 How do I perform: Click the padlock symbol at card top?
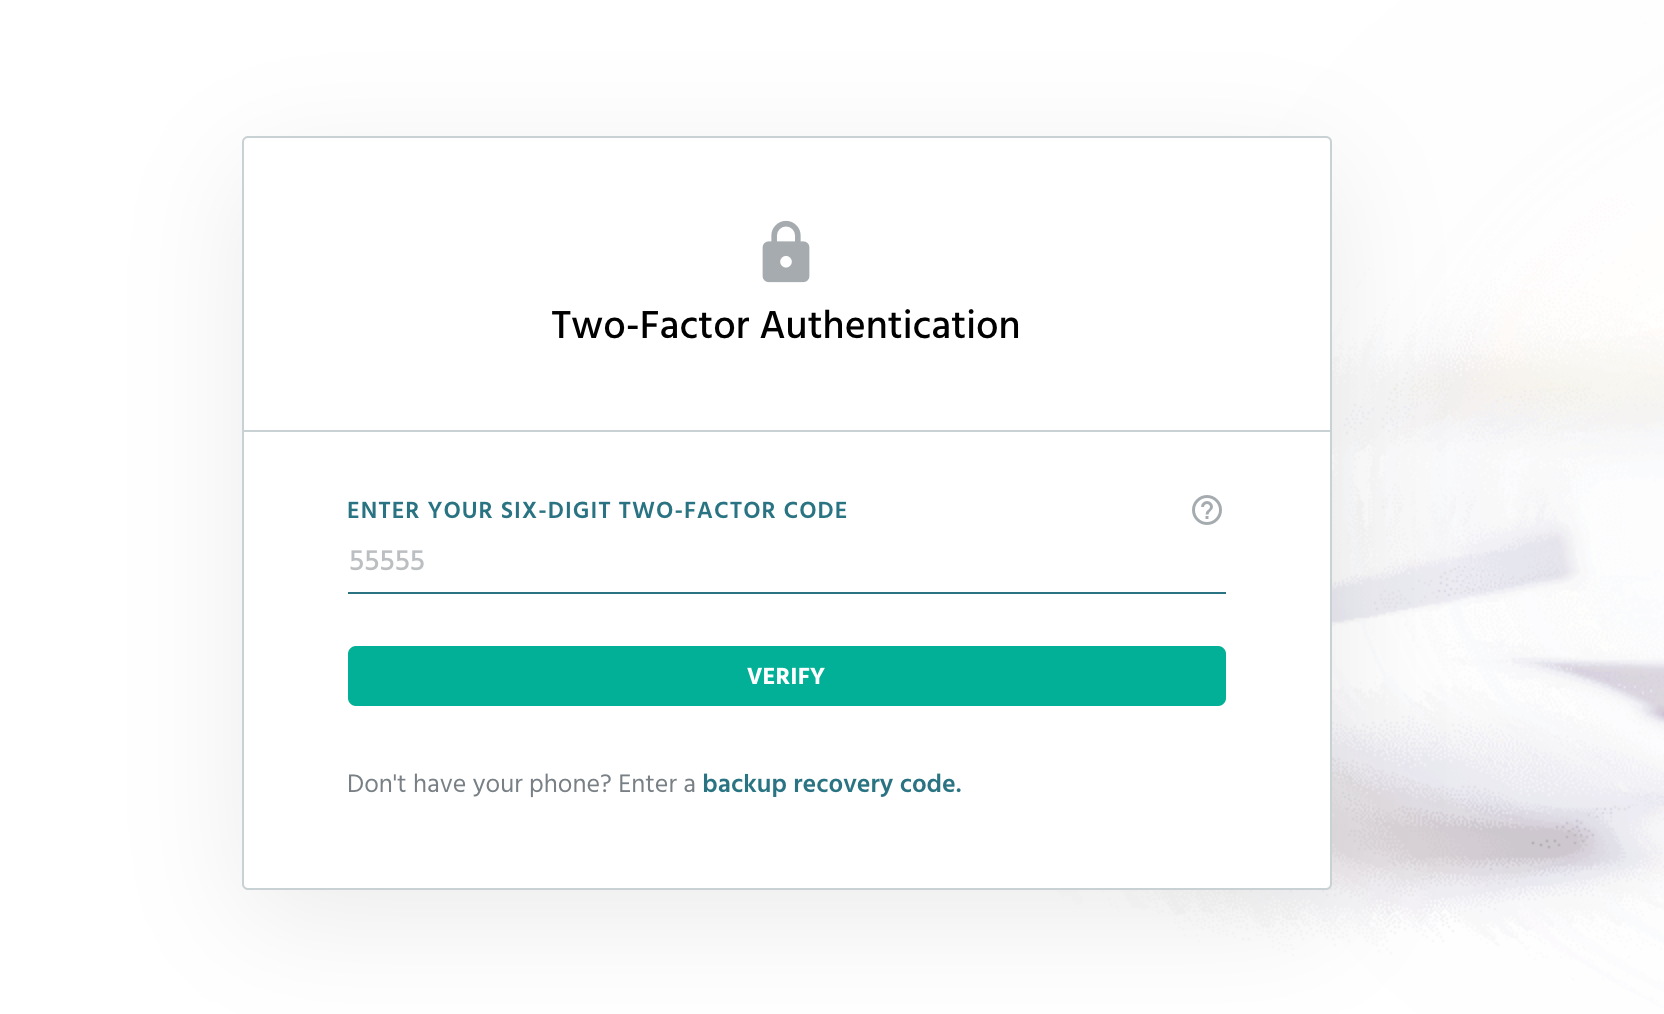pos(786,252)
